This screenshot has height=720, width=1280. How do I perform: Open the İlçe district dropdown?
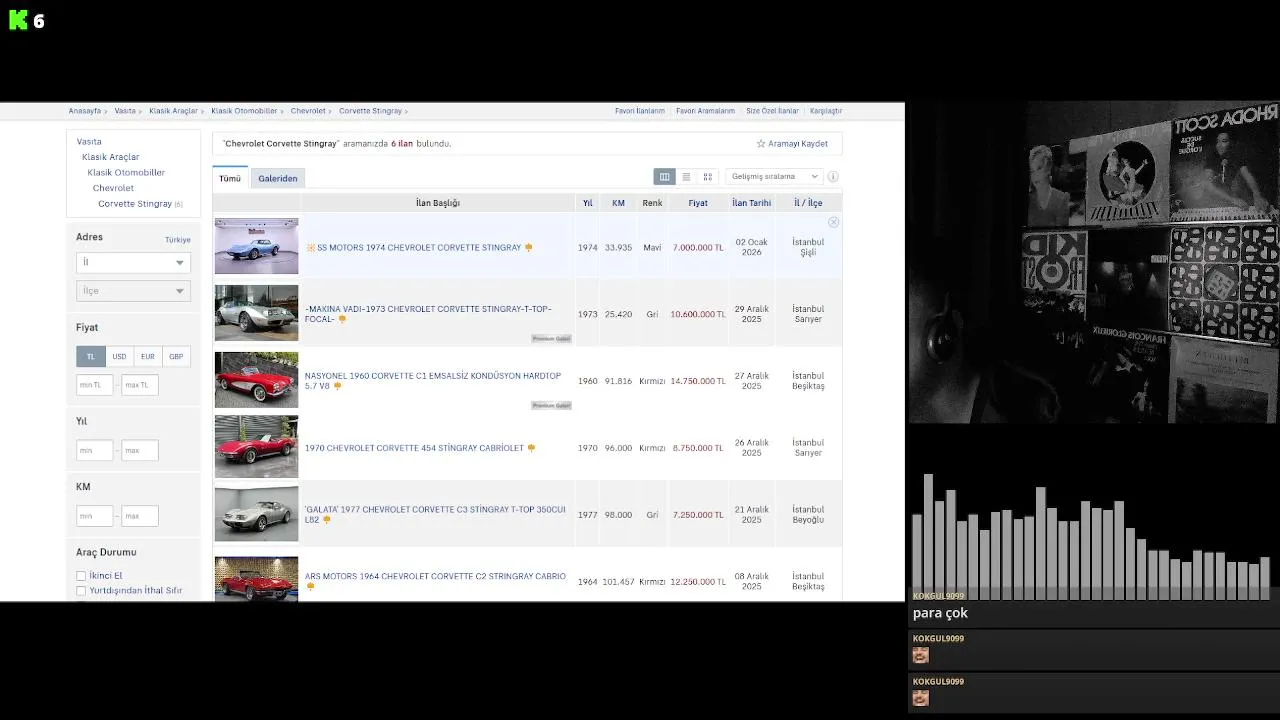click(133, 291)
